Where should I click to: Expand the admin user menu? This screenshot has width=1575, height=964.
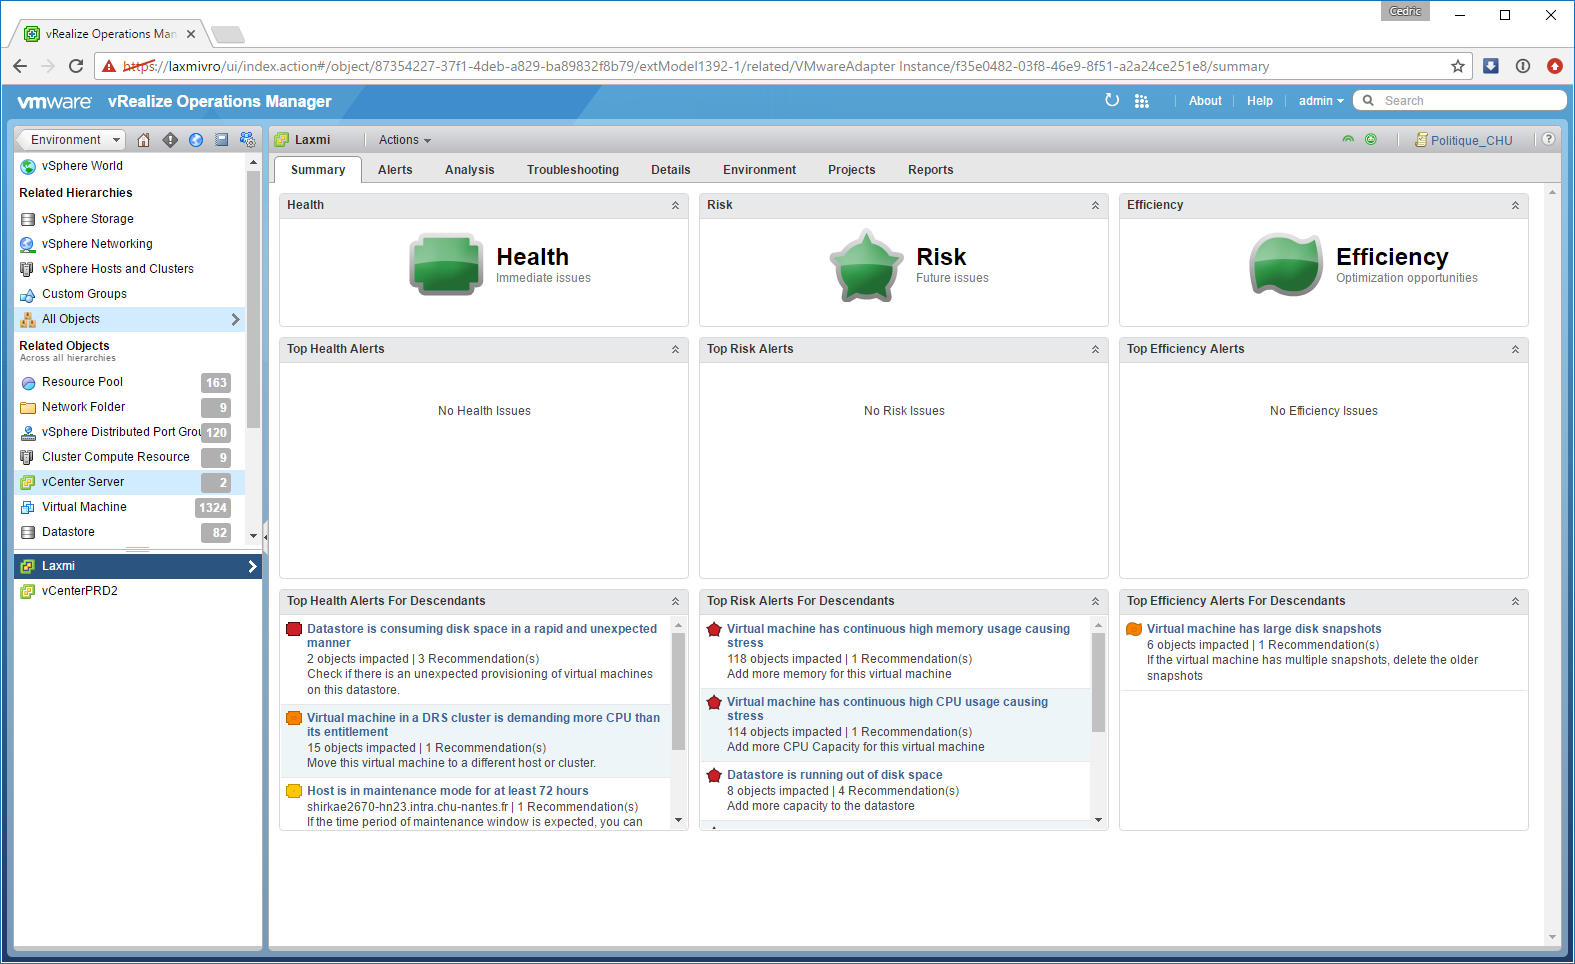(x=1320, y=101)
